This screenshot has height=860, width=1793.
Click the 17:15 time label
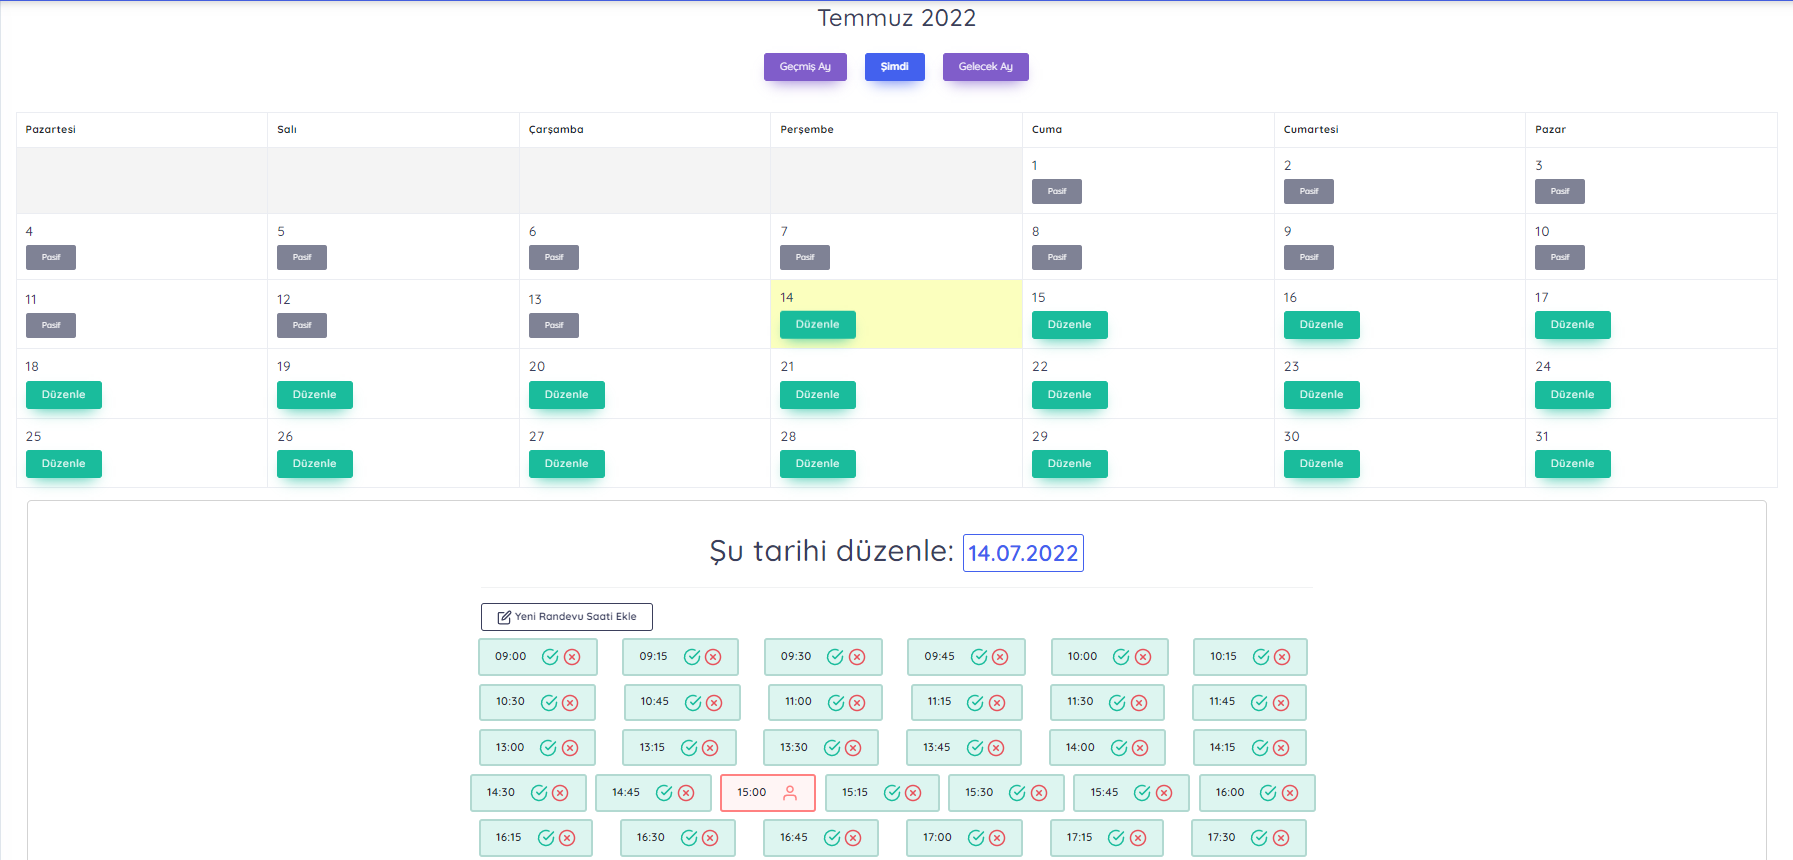[1079, 838]
